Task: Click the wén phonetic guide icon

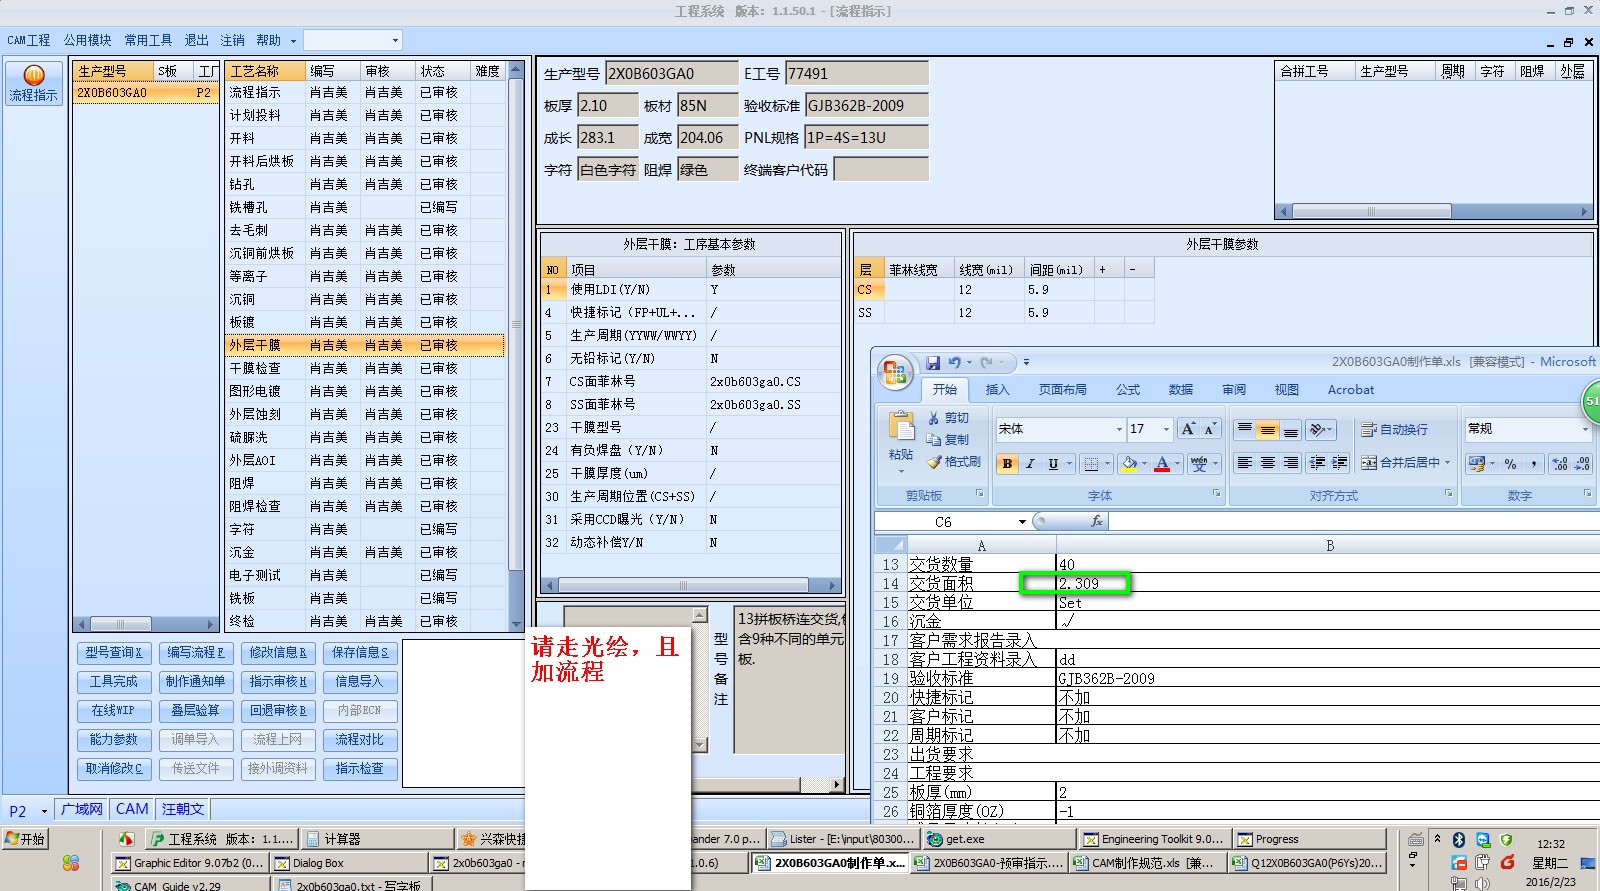Action: [1199, 464]
